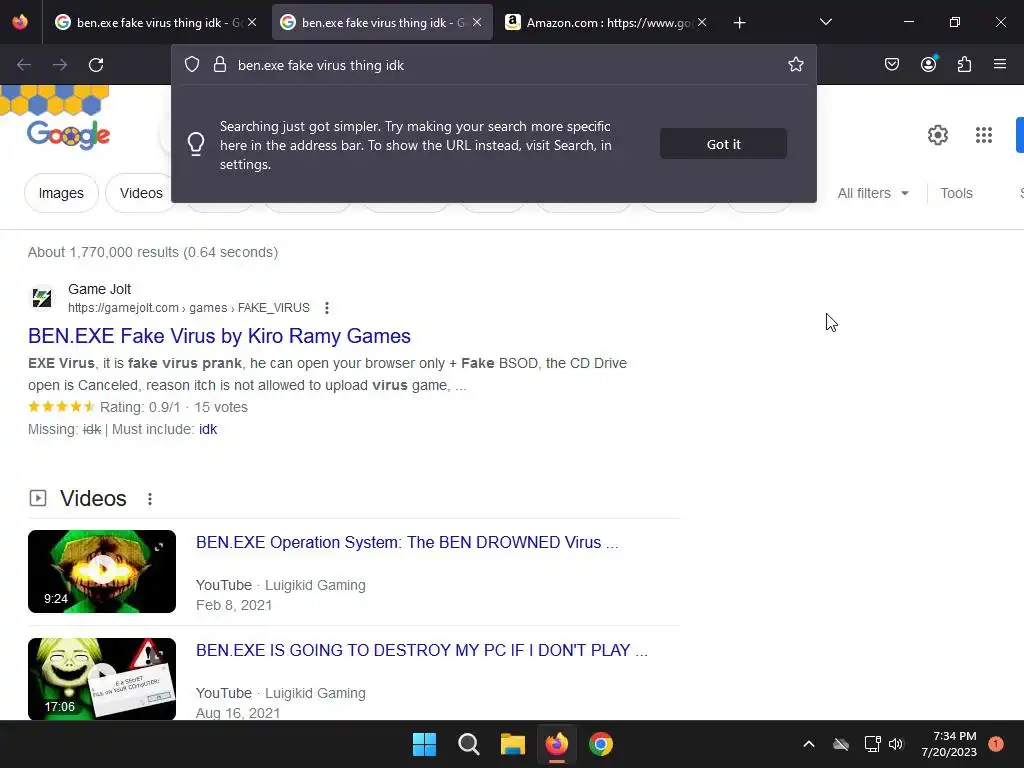The image size is (1024, 768).
Task: Open Videos section three-dot menu
Action: click(x=150, y=499)
